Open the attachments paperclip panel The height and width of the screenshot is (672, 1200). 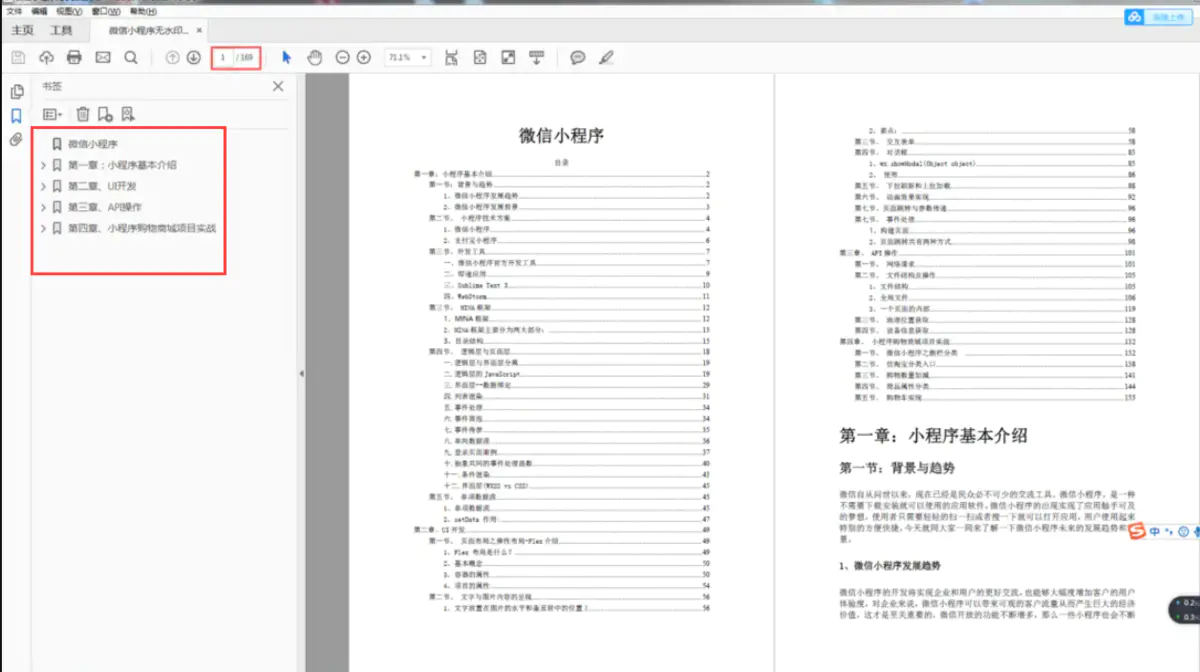coord(16,140)
